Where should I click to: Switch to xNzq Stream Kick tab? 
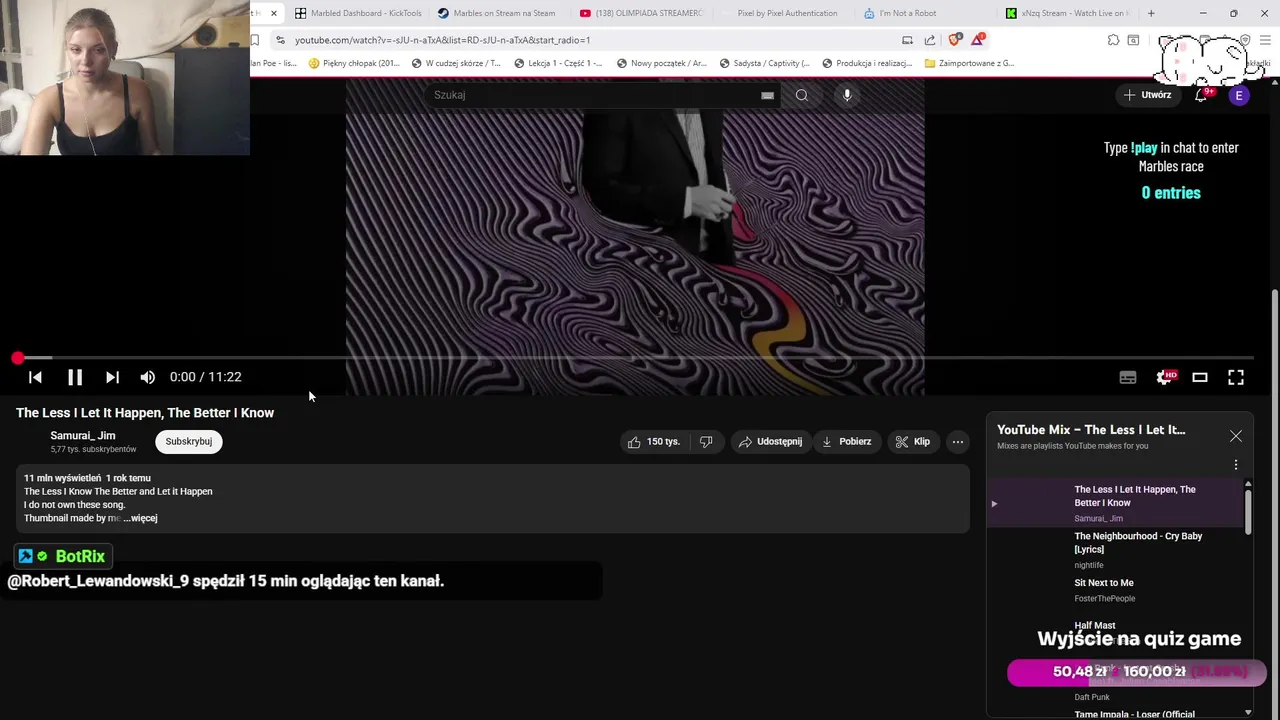click(x=1068, y=13)
